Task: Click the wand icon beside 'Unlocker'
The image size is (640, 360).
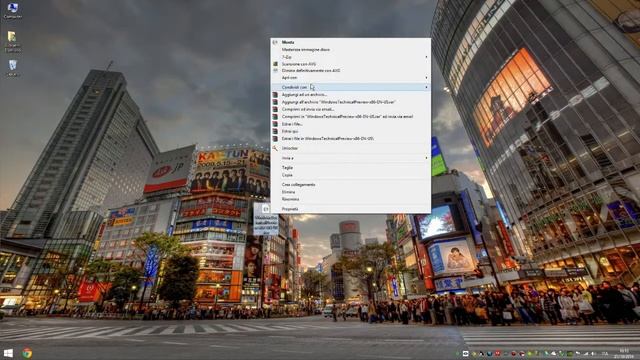Action: point(276,149)
